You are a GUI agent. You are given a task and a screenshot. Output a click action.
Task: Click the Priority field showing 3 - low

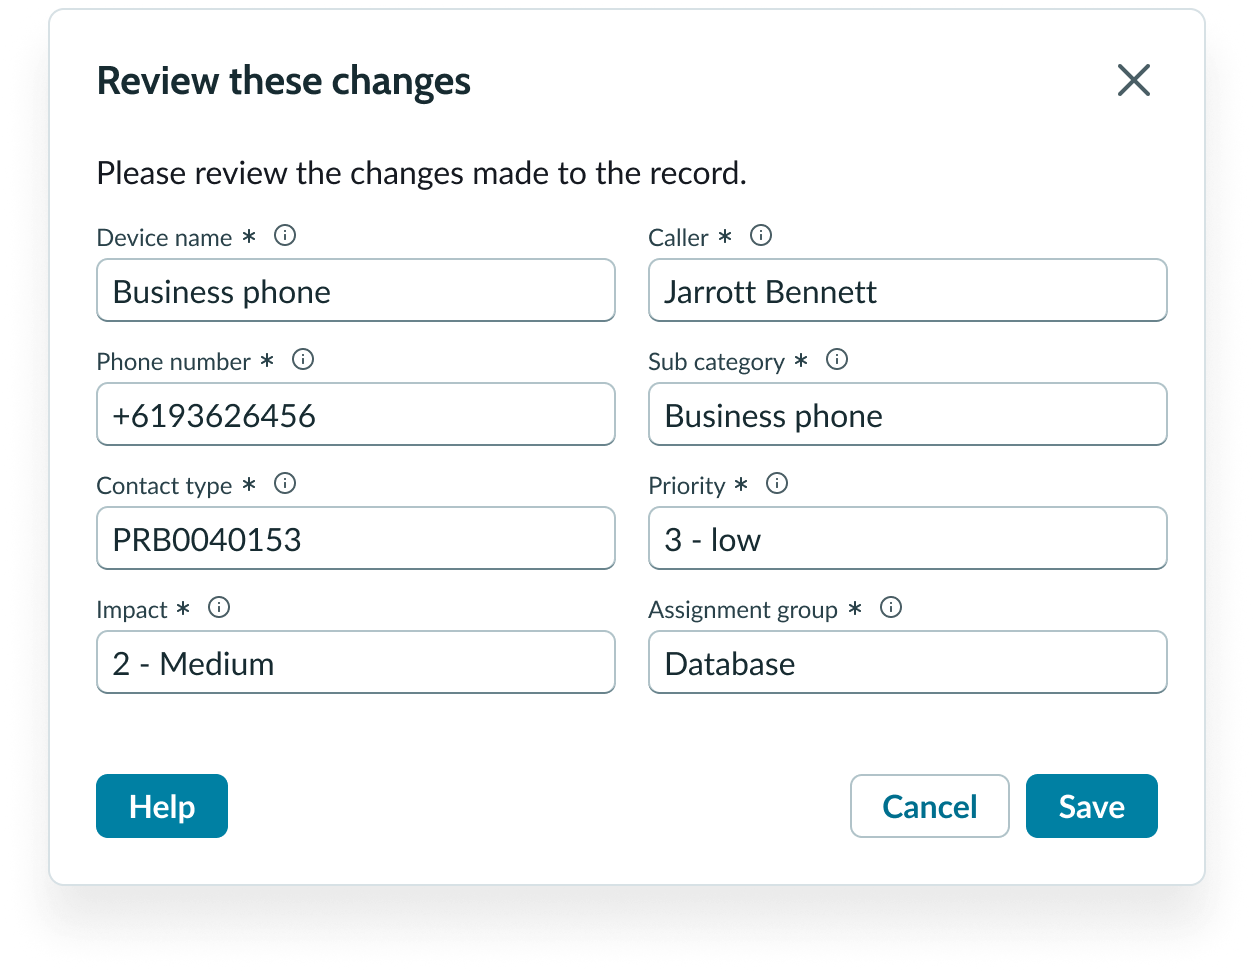907,539
